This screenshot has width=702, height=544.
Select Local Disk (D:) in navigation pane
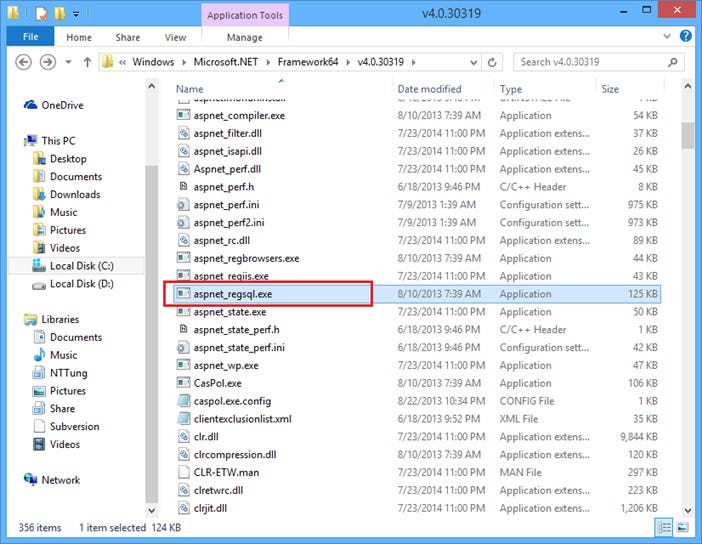73,284
